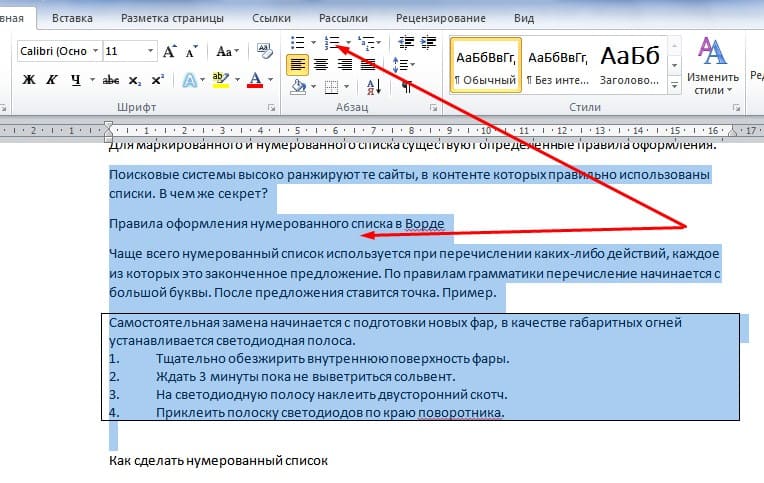Image resolution: width=764 pixels, height=483 pixels.
Task: Open font color dropdown arrow
Action: (271, 80)
